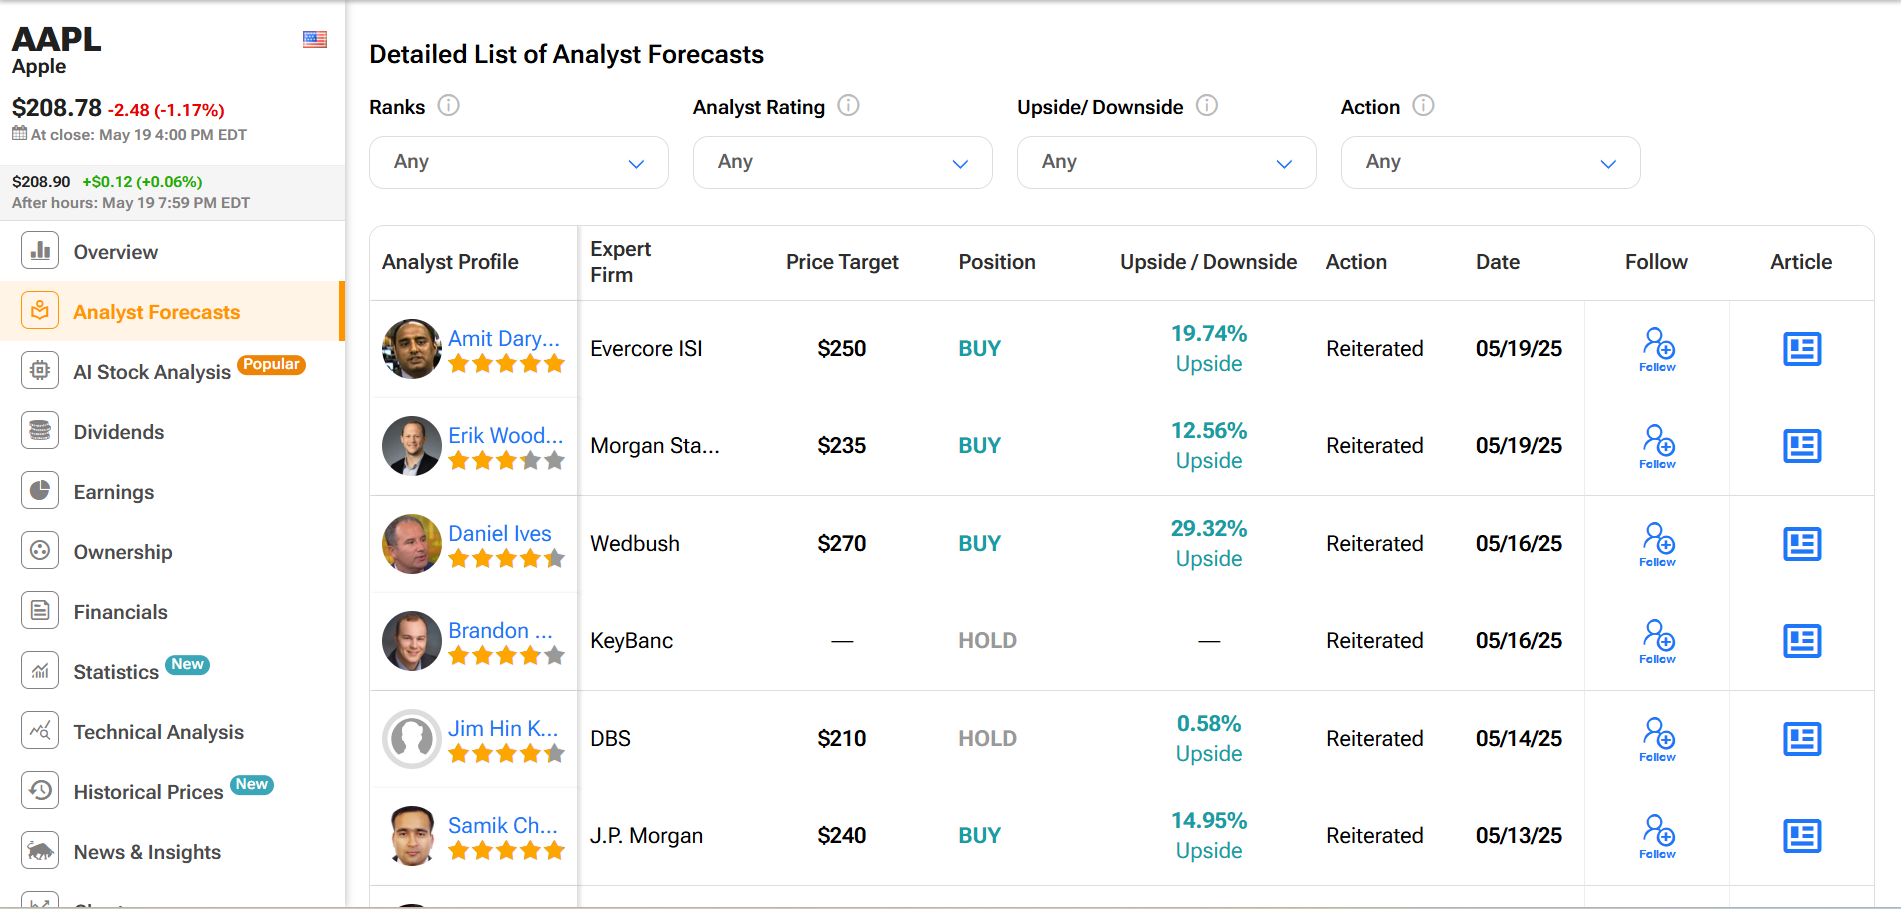Click the Upside / Downside column header
Viewport: 1901px width, 909px height.
(1208, 262)
